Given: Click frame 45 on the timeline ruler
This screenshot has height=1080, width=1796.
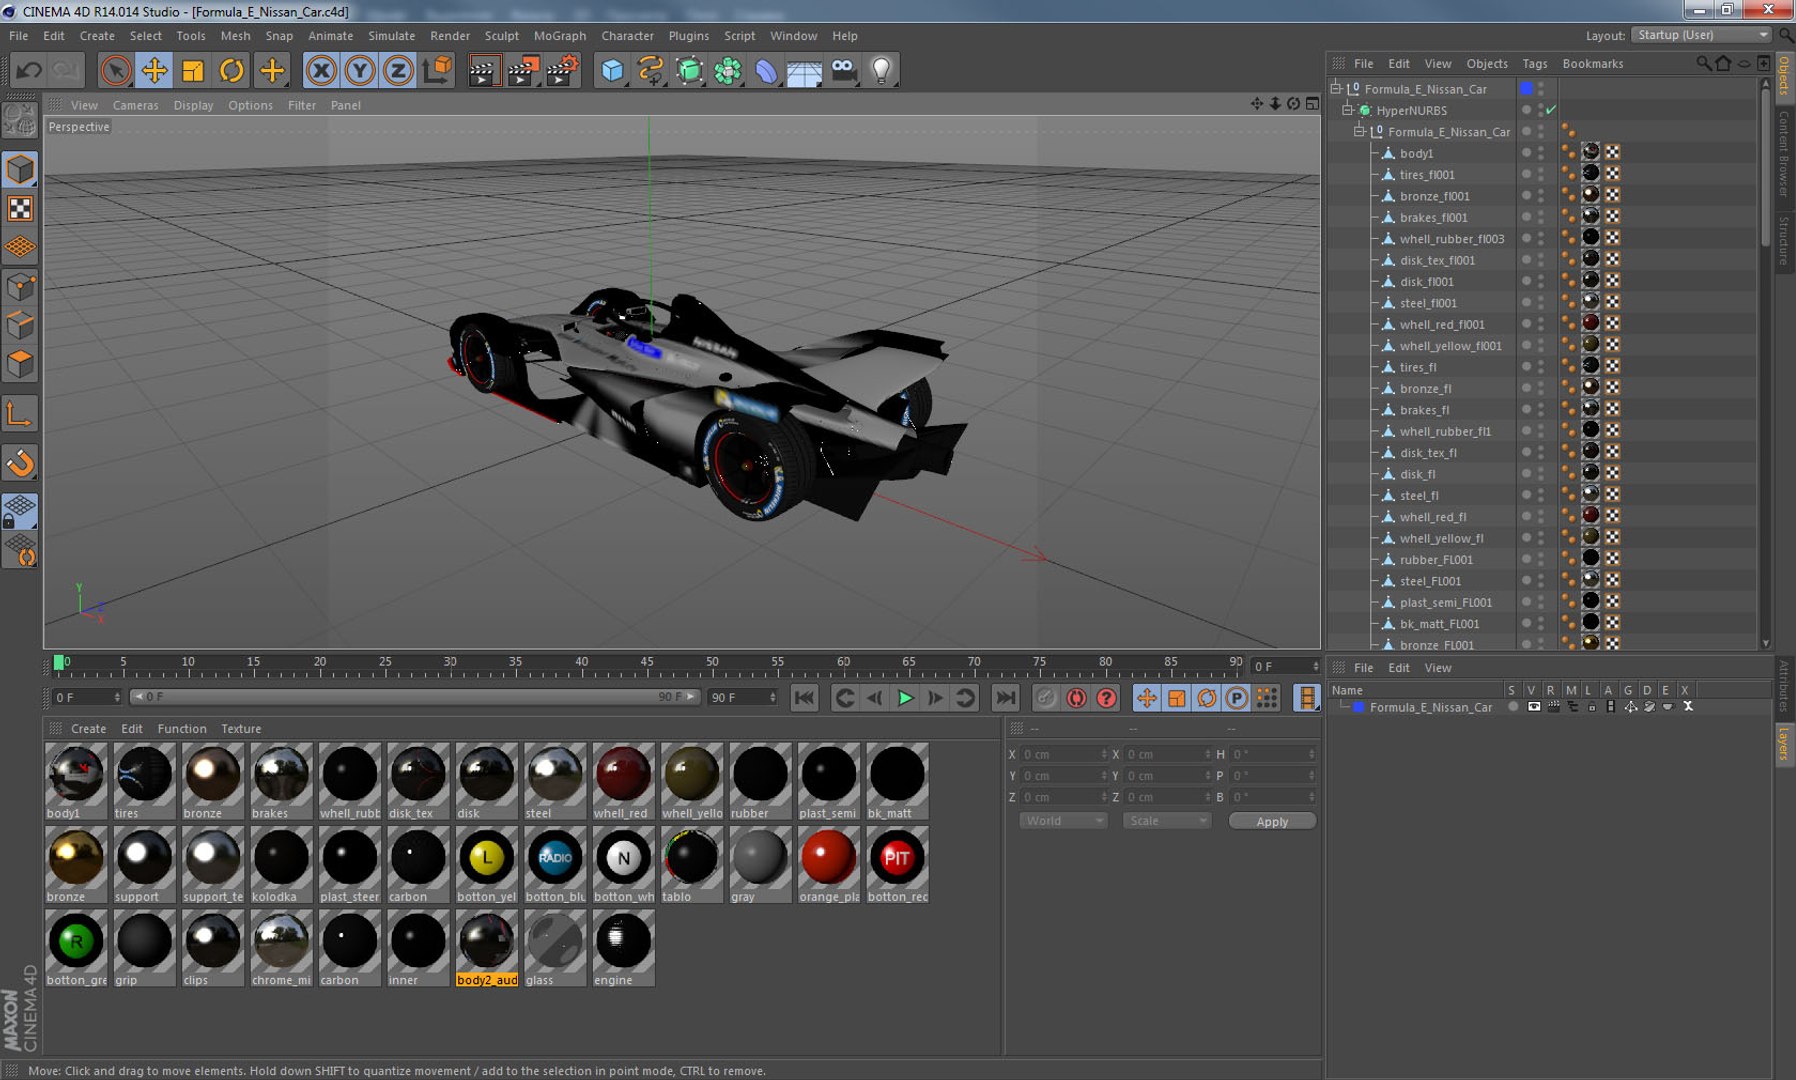Looking at the screenshot, I should point(647,663).
